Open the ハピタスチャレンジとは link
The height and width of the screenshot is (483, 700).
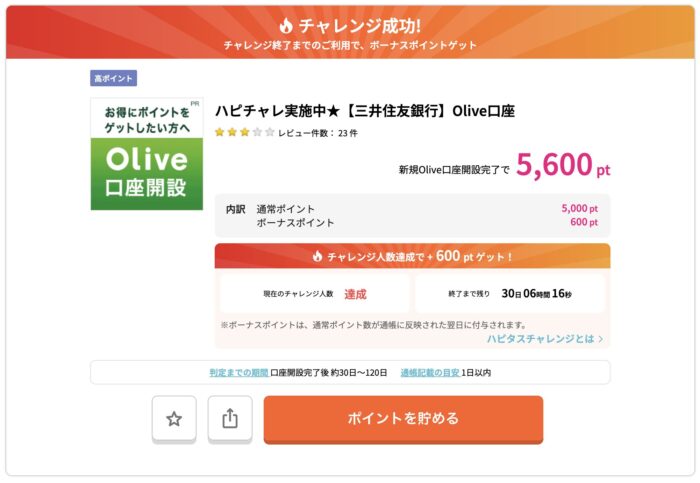[545, 339]
